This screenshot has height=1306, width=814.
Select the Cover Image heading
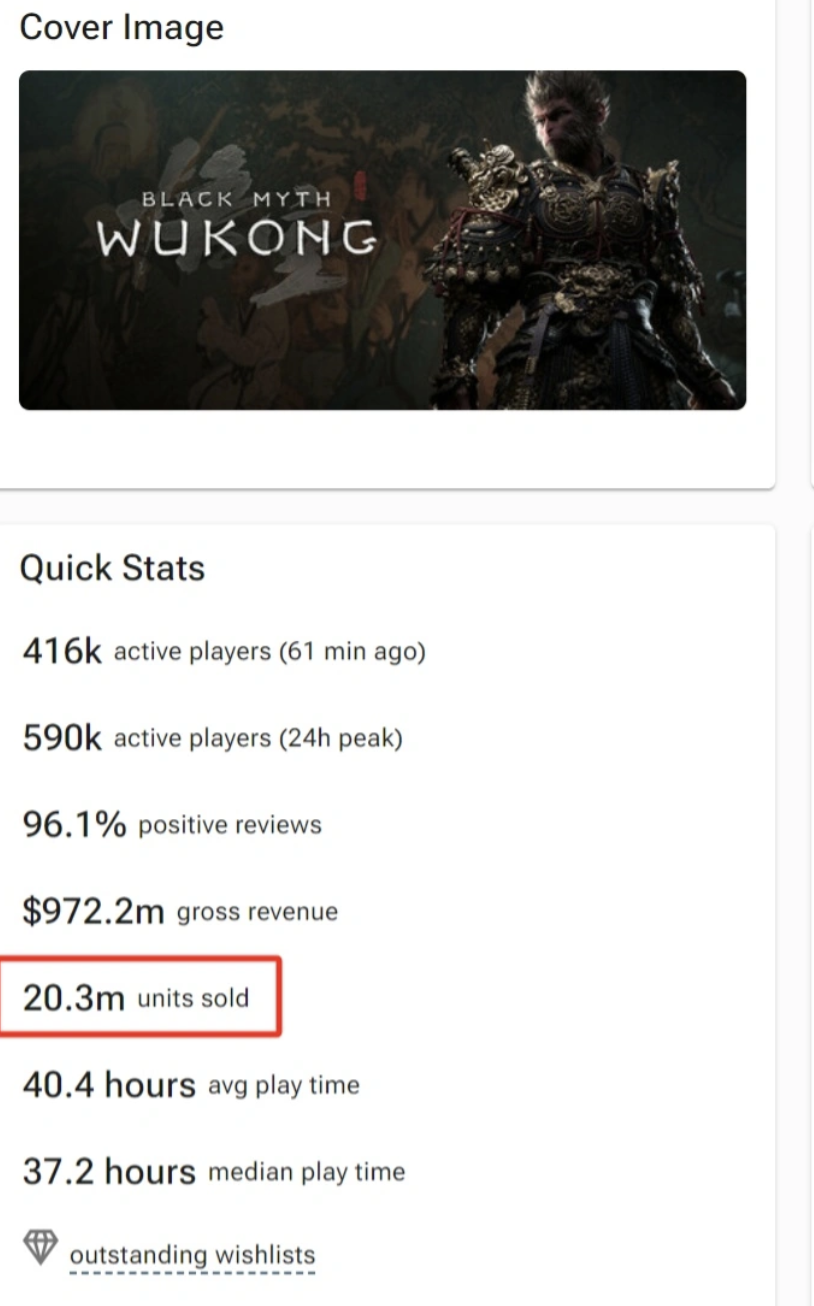tap(122, 27)
